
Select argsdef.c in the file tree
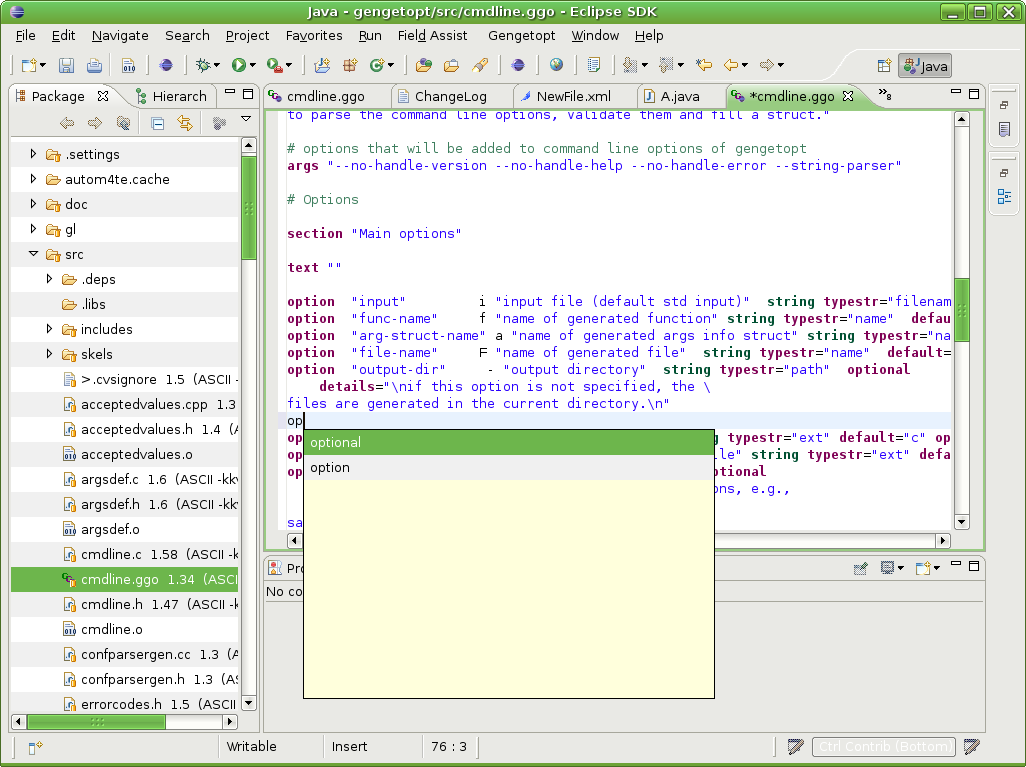pyautogui.click(x=110, y=479)
